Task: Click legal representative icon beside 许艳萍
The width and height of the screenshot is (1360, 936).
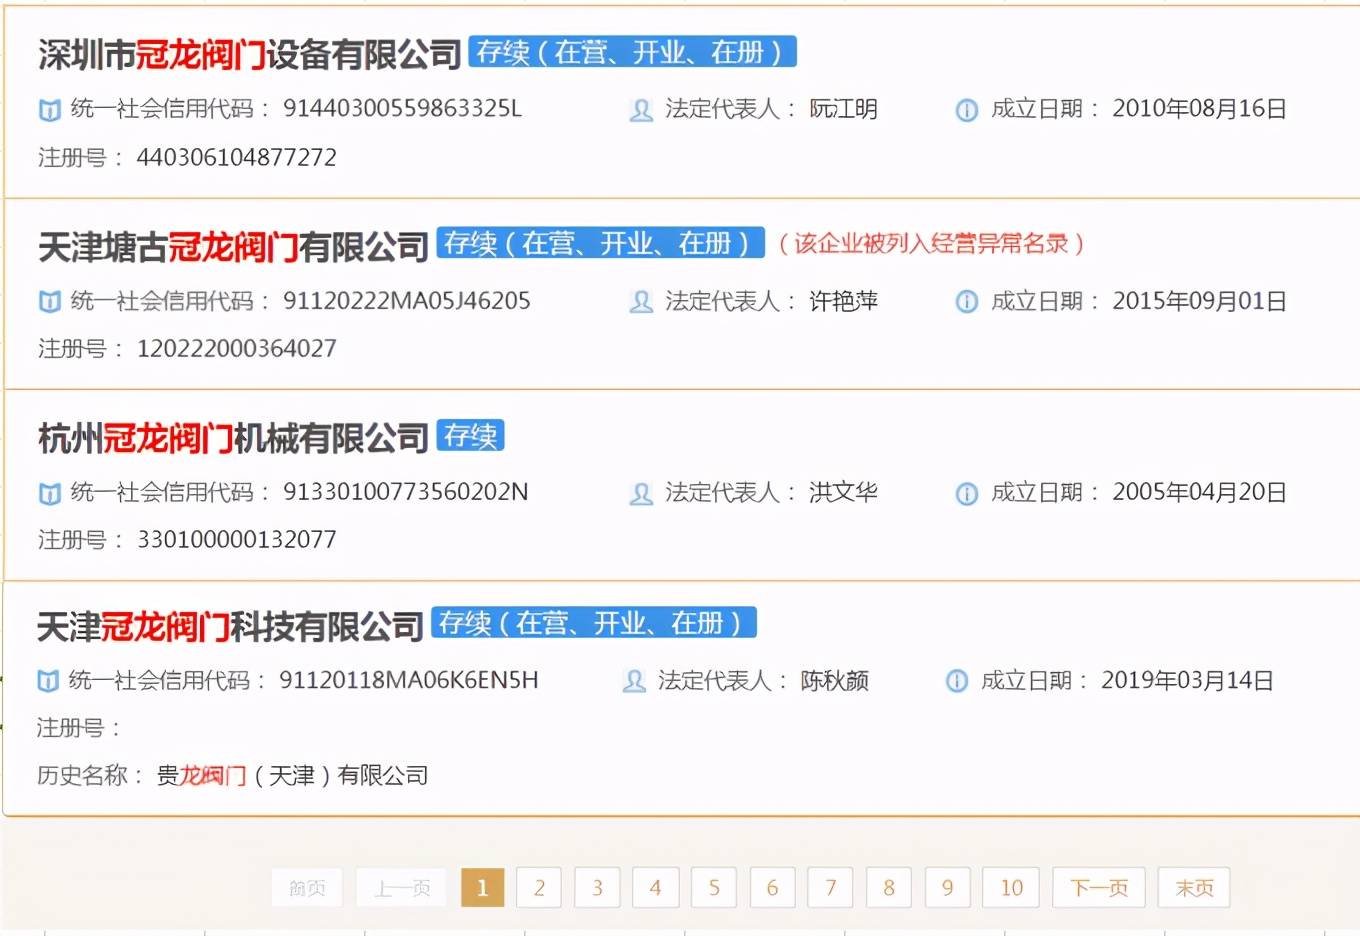Action: pos(641,302)
